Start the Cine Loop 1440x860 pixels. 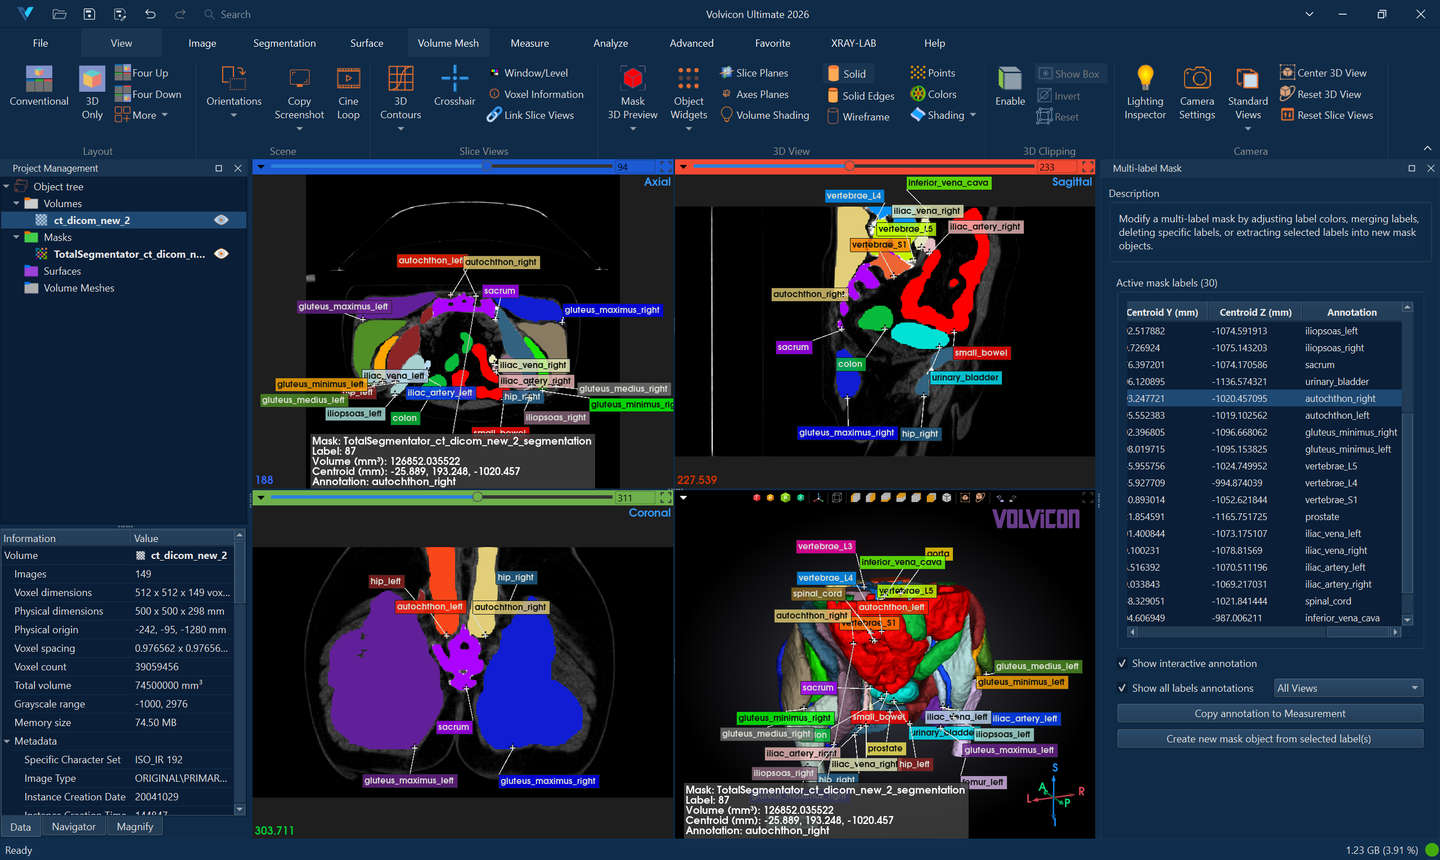[x=348, y=94]
